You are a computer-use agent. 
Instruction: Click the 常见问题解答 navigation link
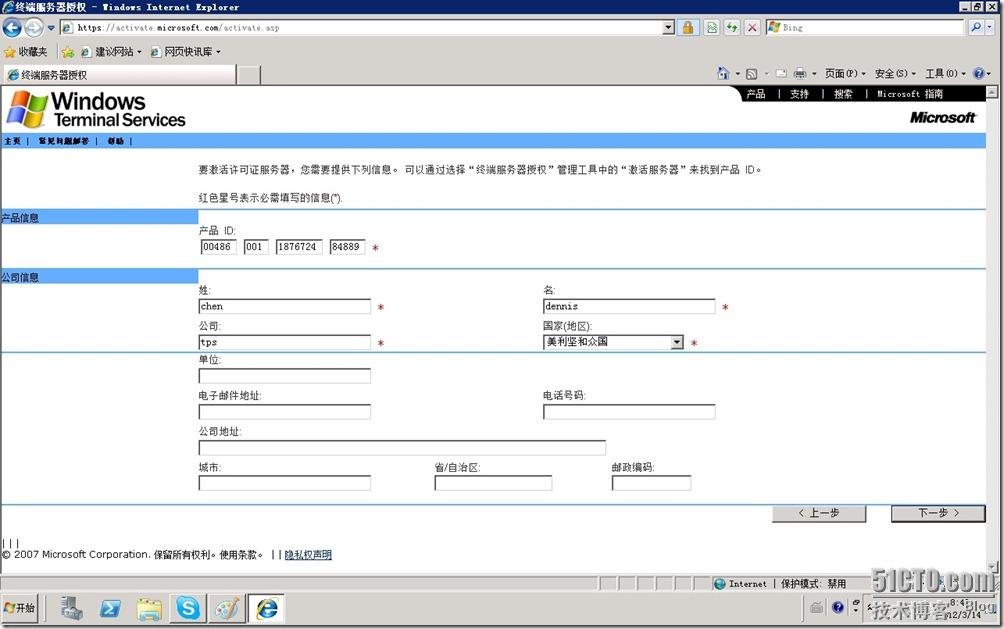pos(63,141)
